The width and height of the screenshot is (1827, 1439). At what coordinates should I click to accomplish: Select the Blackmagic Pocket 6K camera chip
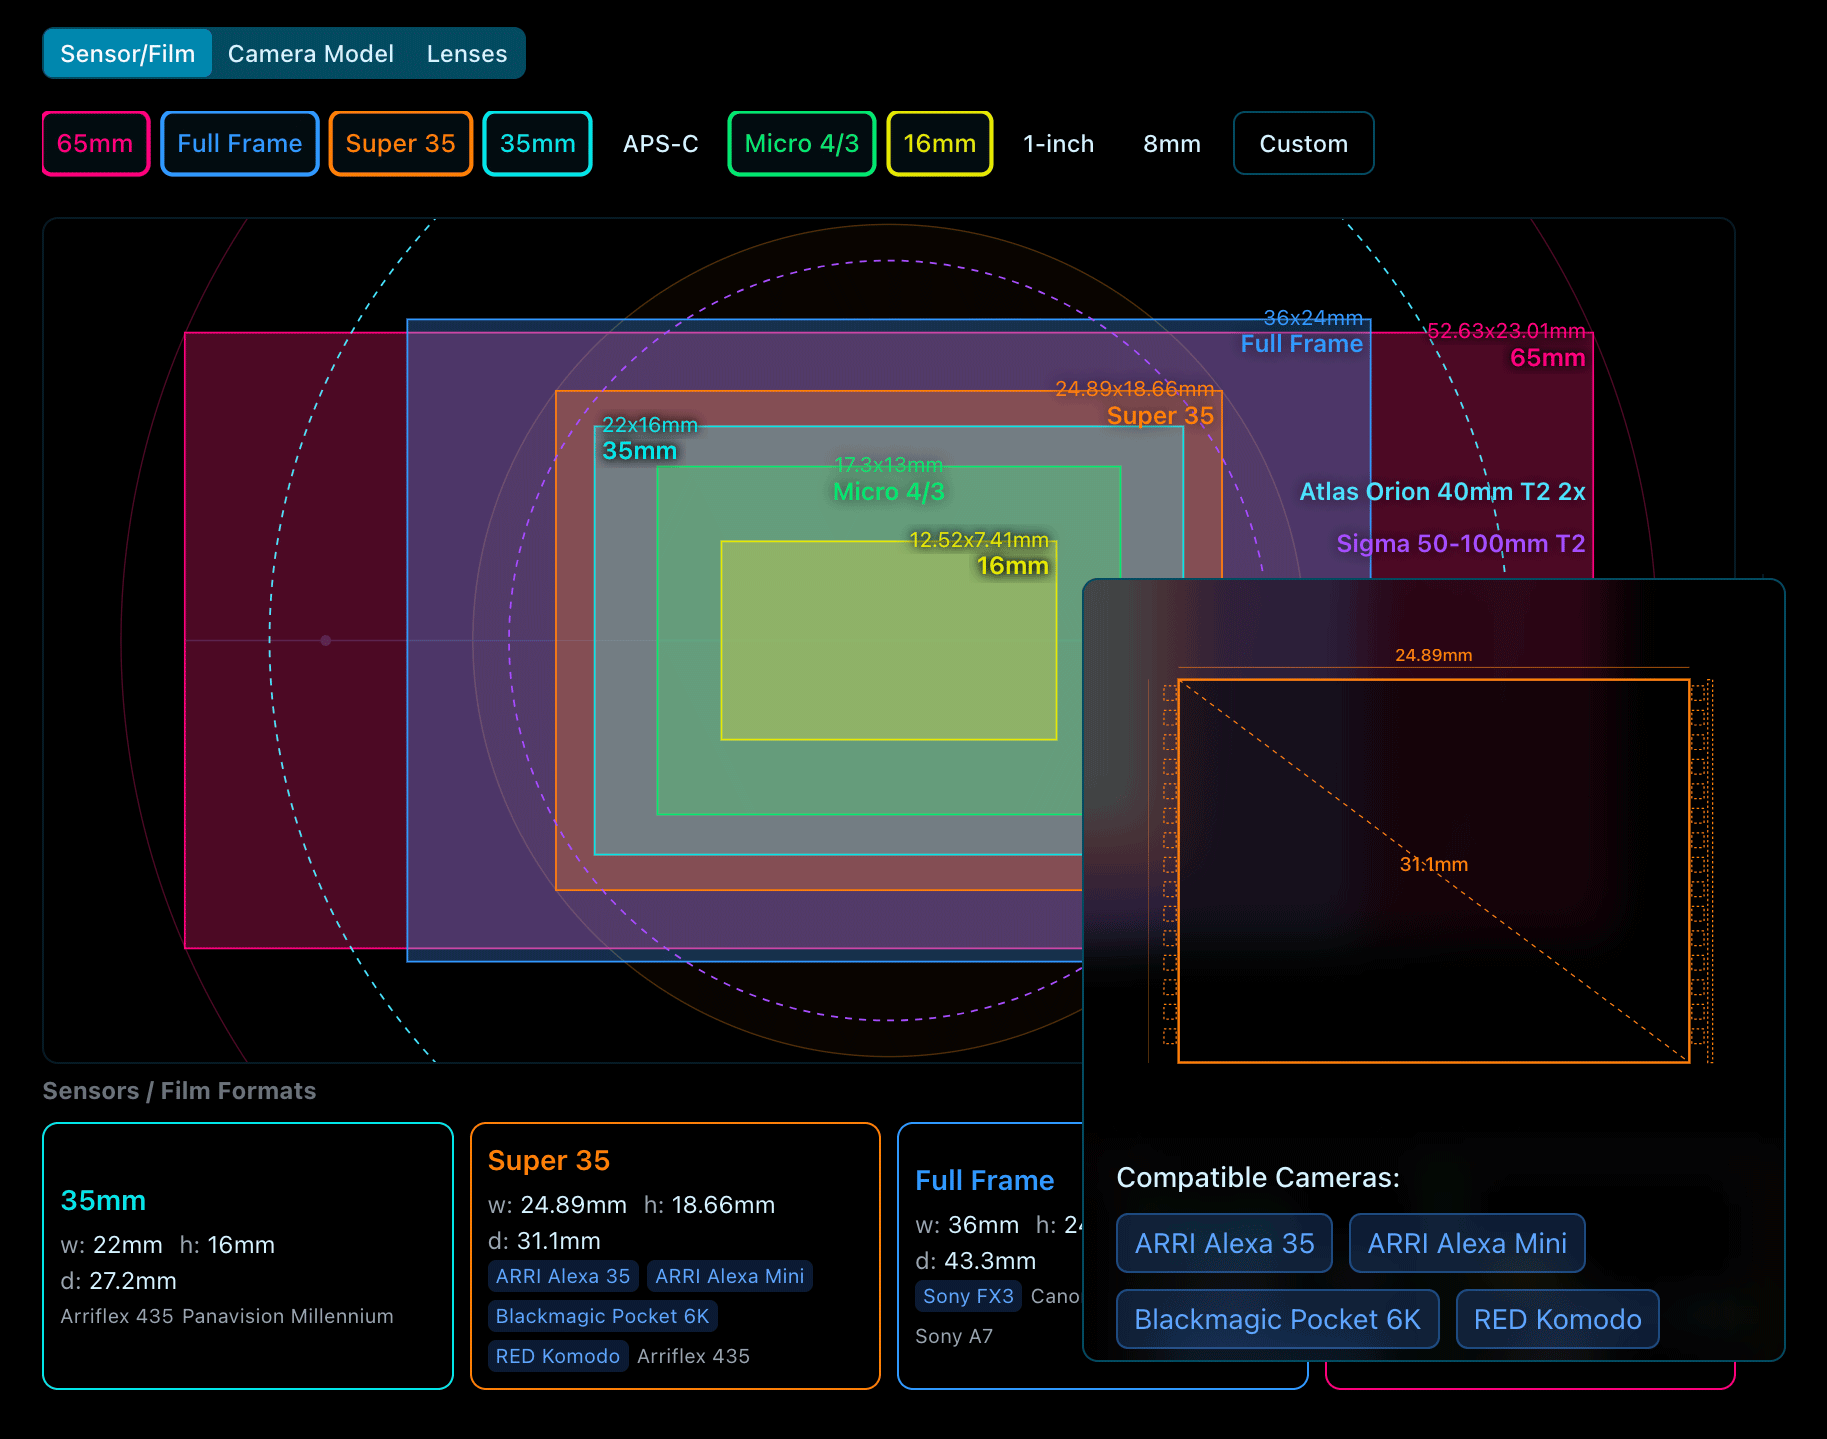point(1277,1319)
